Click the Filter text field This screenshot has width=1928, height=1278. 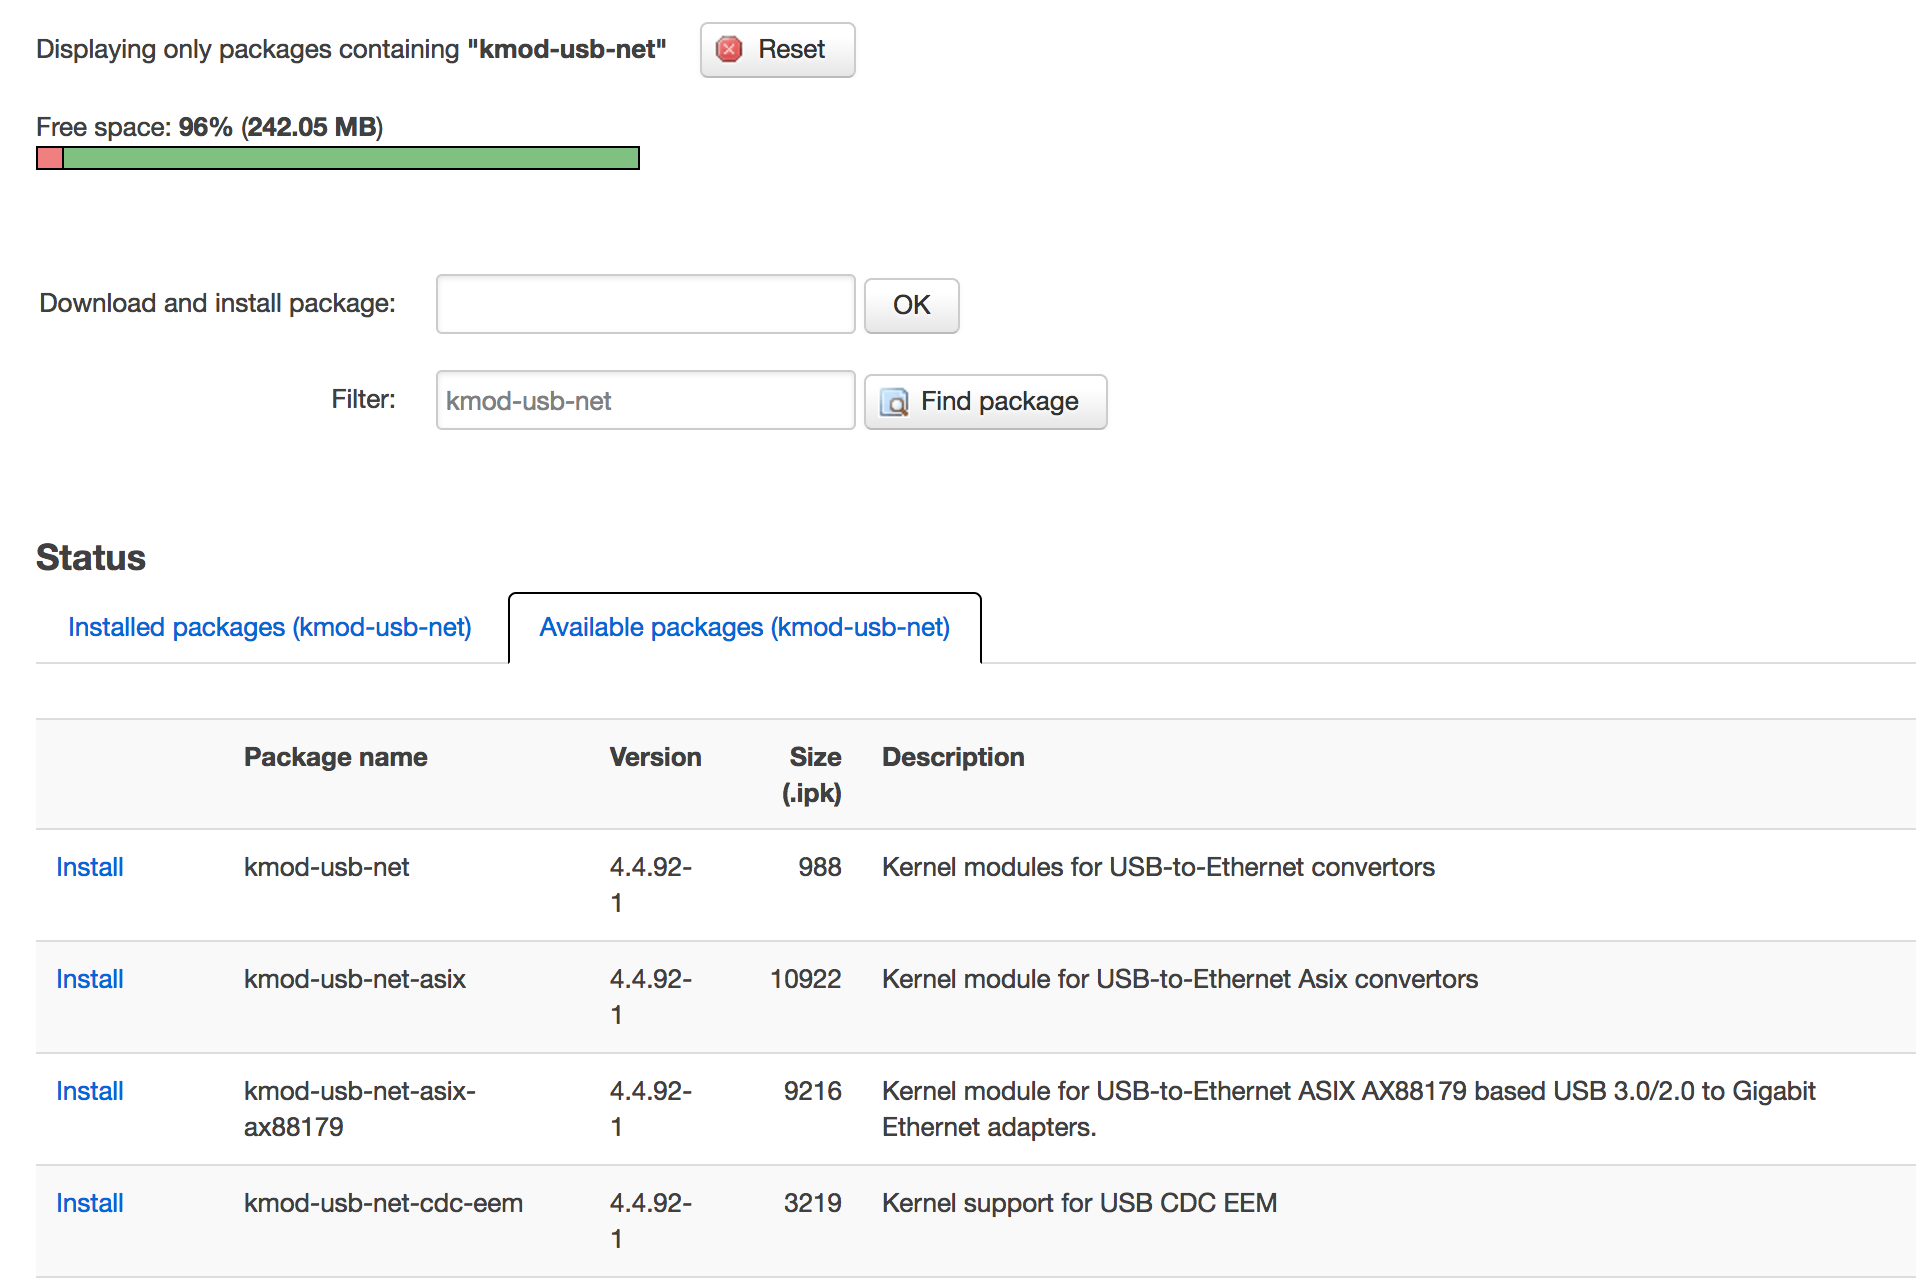tap(645, 401)
